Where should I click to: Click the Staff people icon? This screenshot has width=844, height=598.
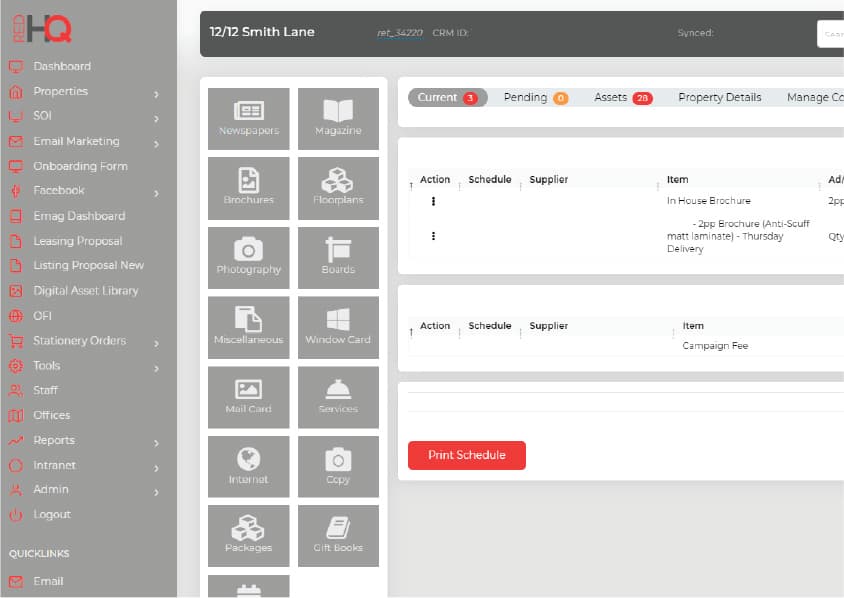16,390
